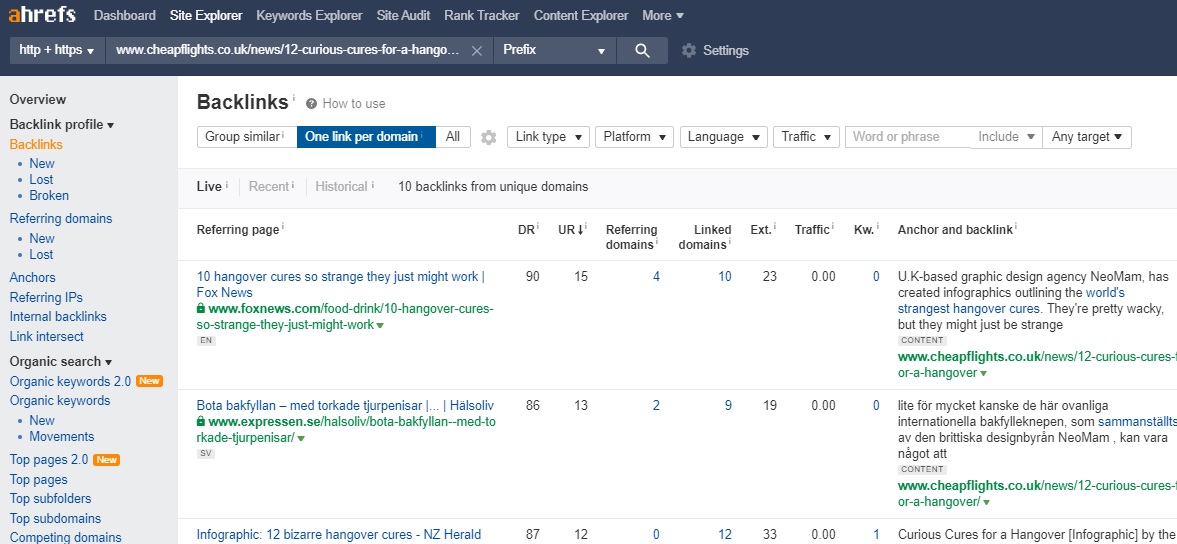1177x544 pixels.
Task: Sort by the Referring domains column header
Action: tap(633, 236)
